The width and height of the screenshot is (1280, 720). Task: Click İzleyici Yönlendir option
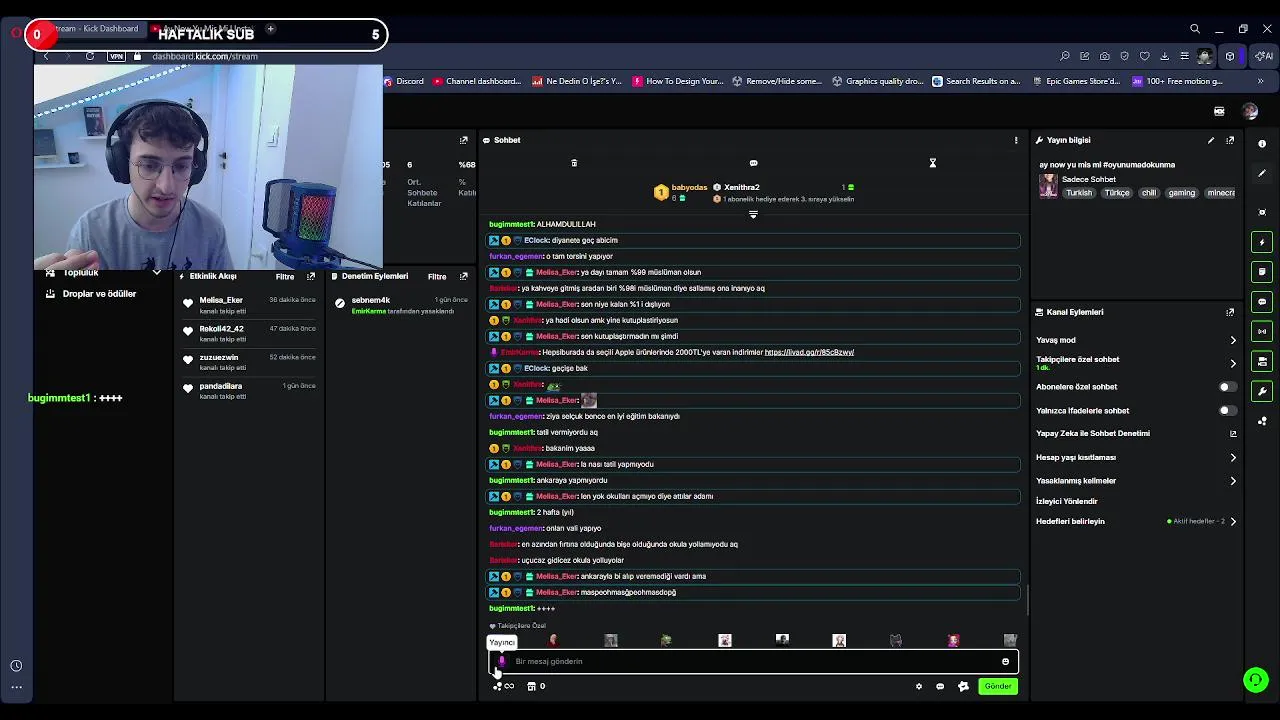(x=1066, y=501)
